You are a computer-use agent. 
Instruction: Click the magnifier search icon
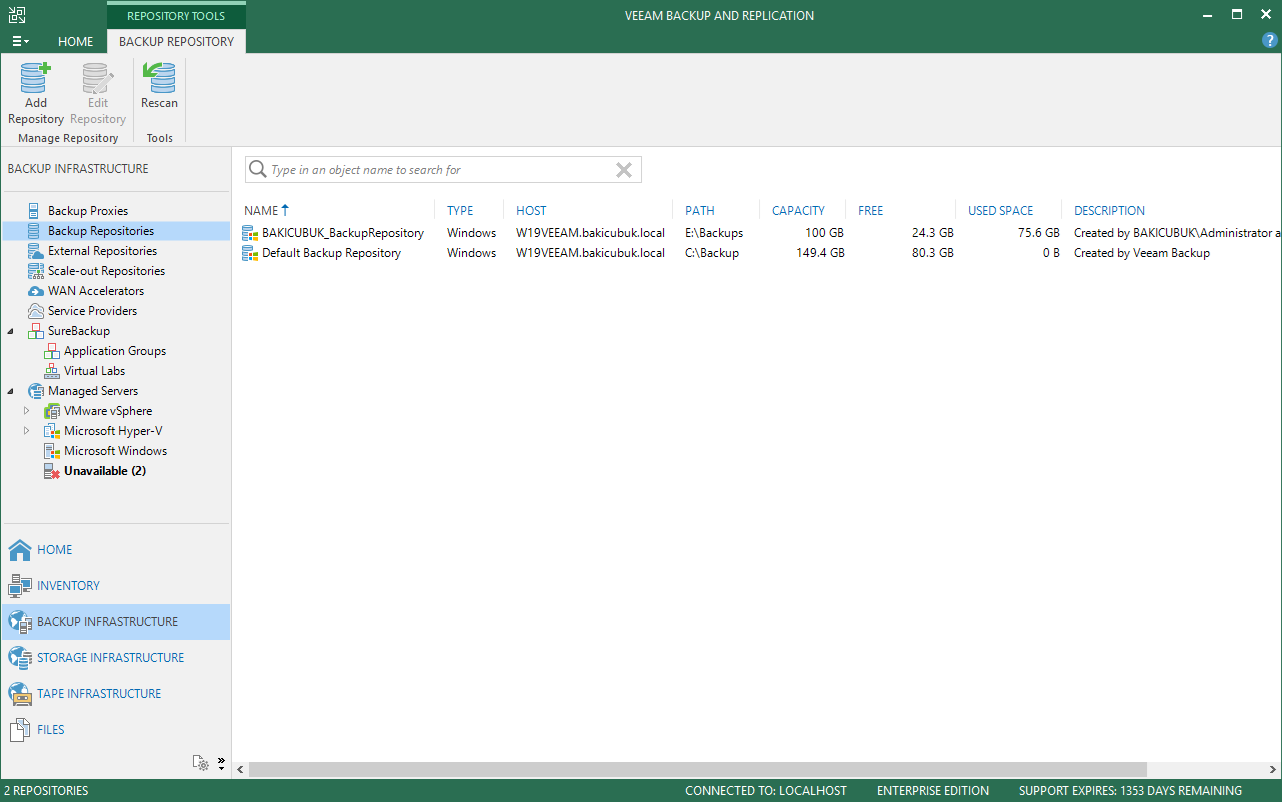coord(258,170)
